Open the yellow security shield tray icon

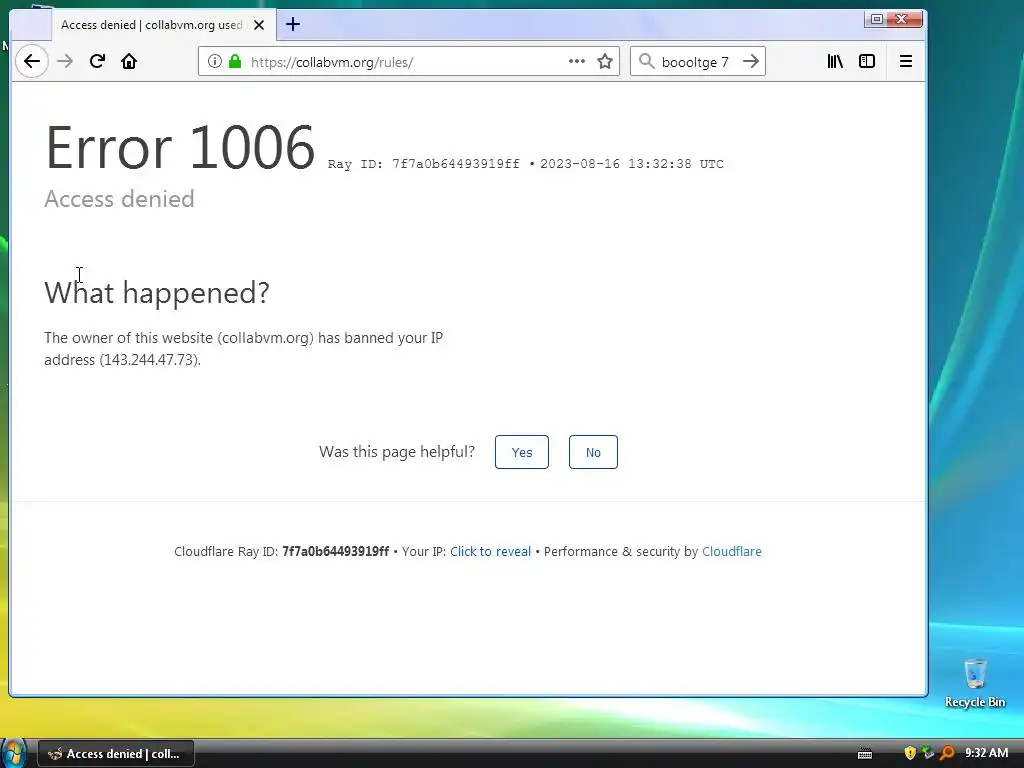pyautogui.click(x=910, y=753)
